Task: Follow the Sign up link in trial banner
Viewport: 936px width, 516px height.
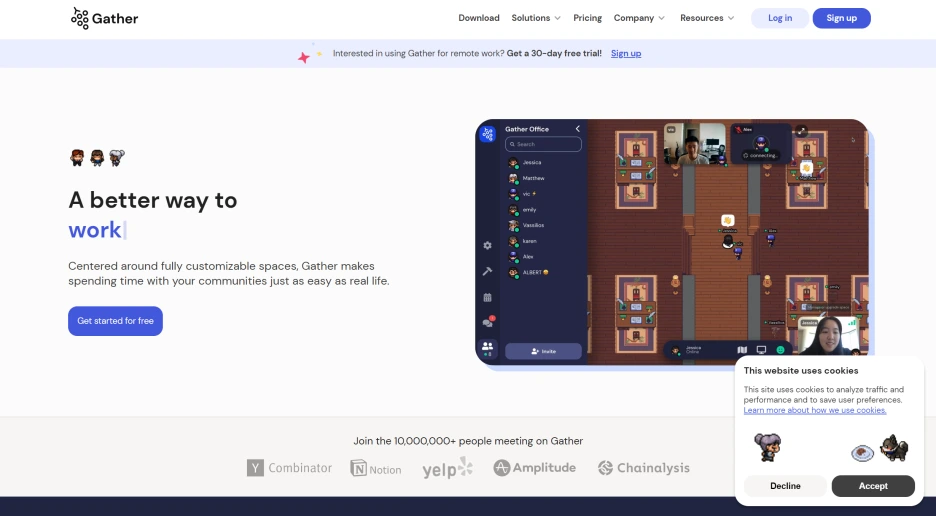Action: pyautogui.click(x=626, y=53)
